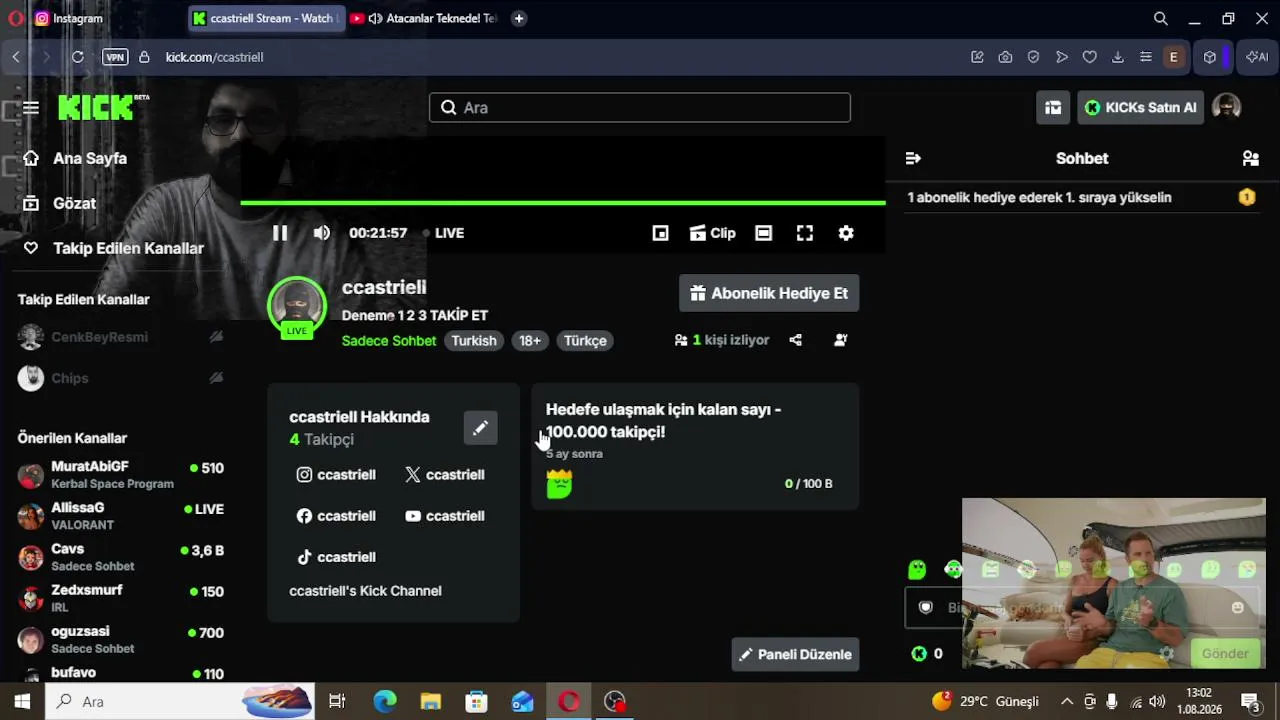This screenshot has width=1280, height=720.
Task: Pause the live stream playback
Action: (x=280, y=233)
